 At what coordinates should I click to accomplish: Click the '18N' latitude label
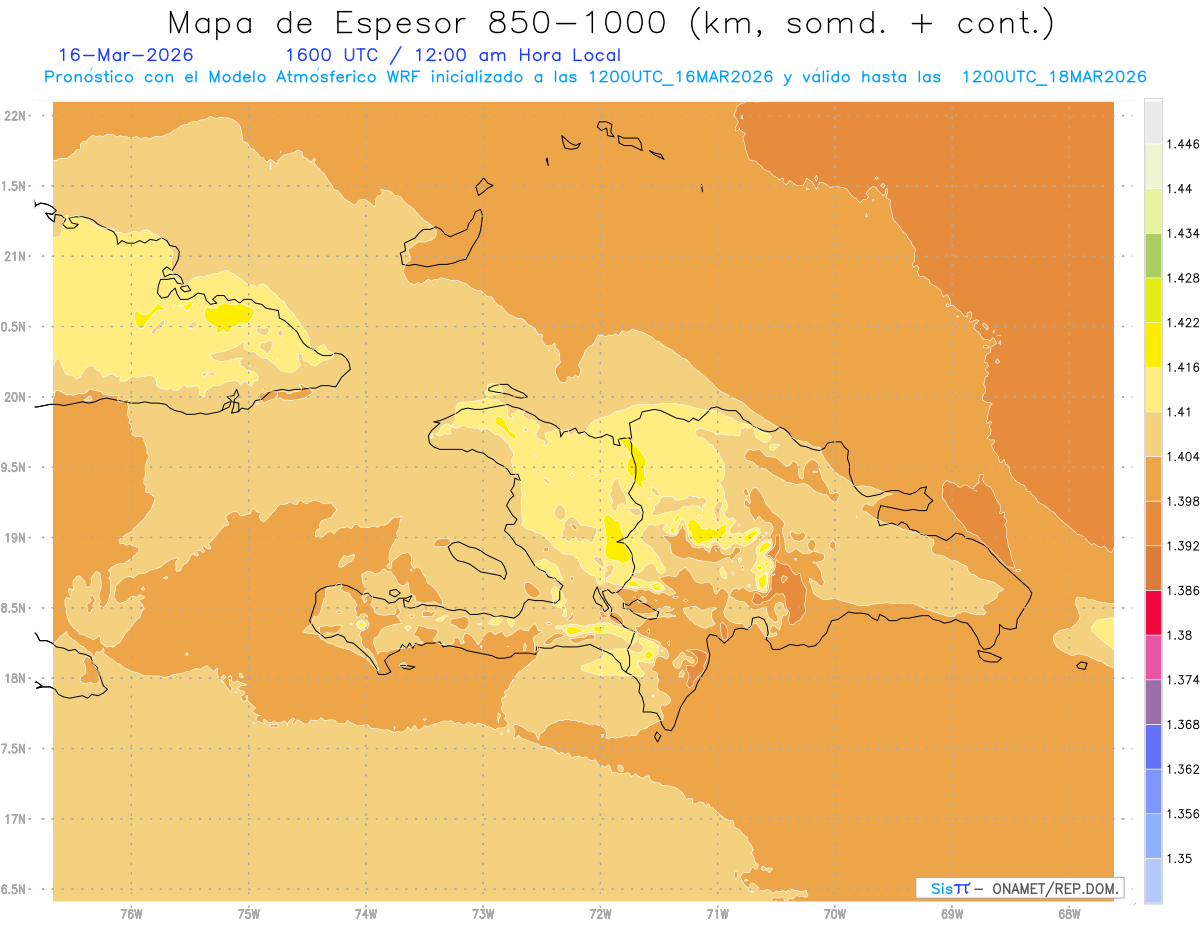16,679
